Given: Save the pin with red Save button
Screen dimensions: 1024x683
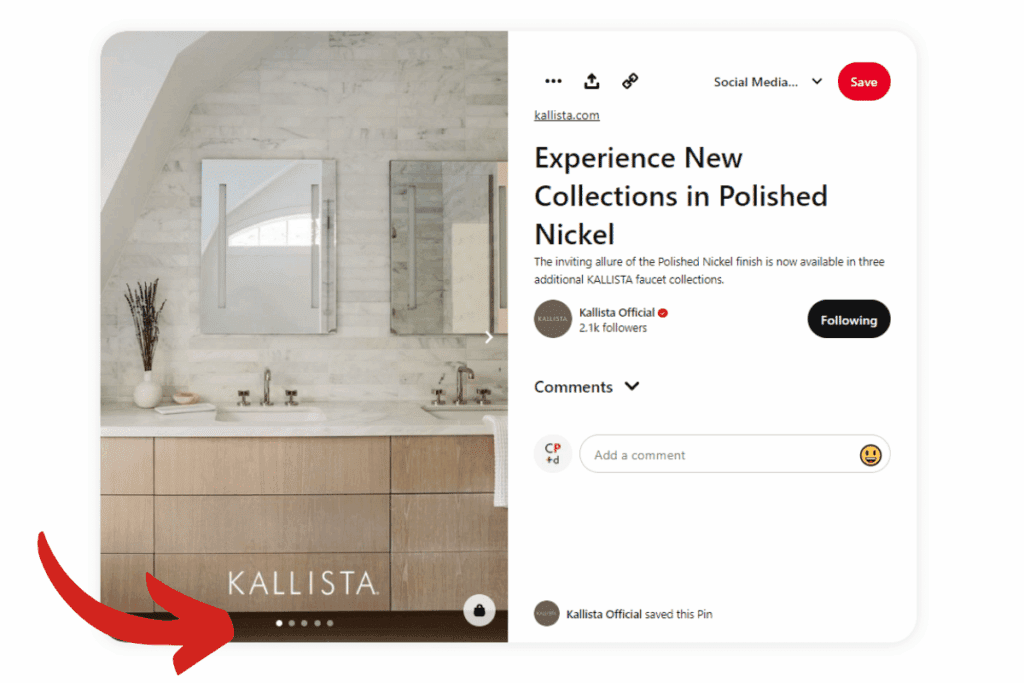Looking at the screenshot, I should click(x=863, y=82).
